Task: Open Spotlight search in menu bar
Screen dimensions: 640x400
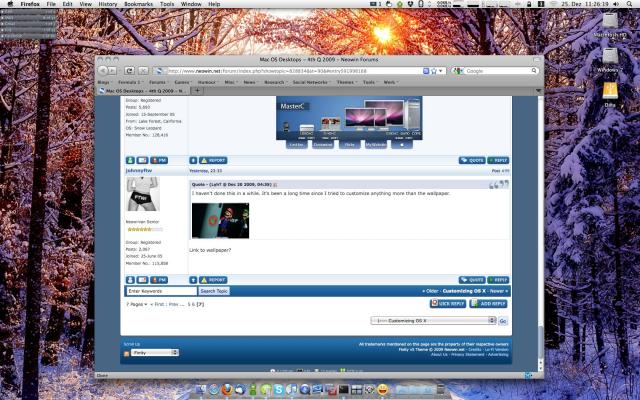Action: (x=629, y=4)
